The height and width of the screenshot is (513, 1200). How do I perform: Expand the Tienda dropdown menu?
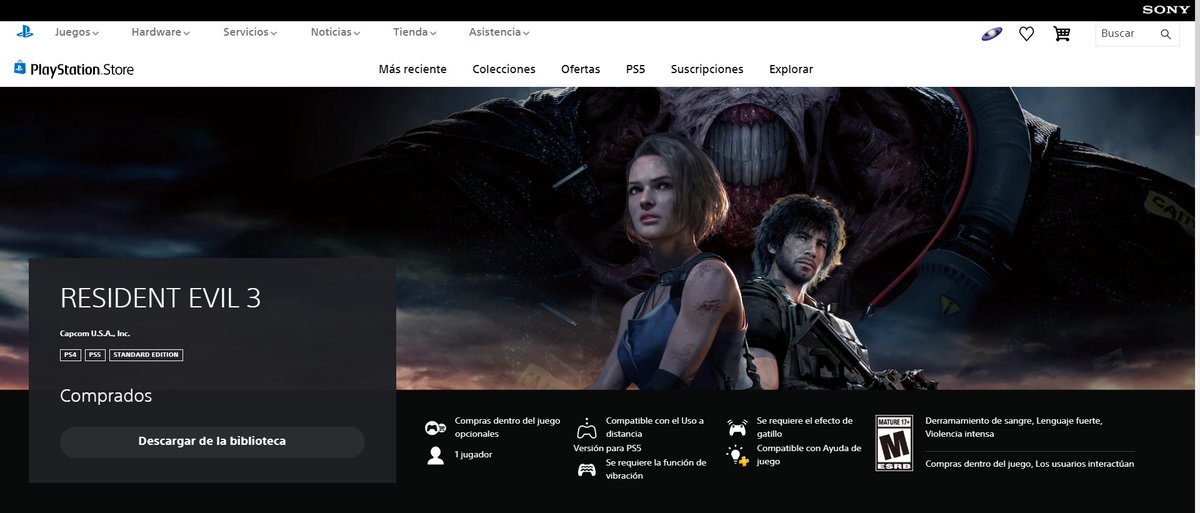coord(415,32)
